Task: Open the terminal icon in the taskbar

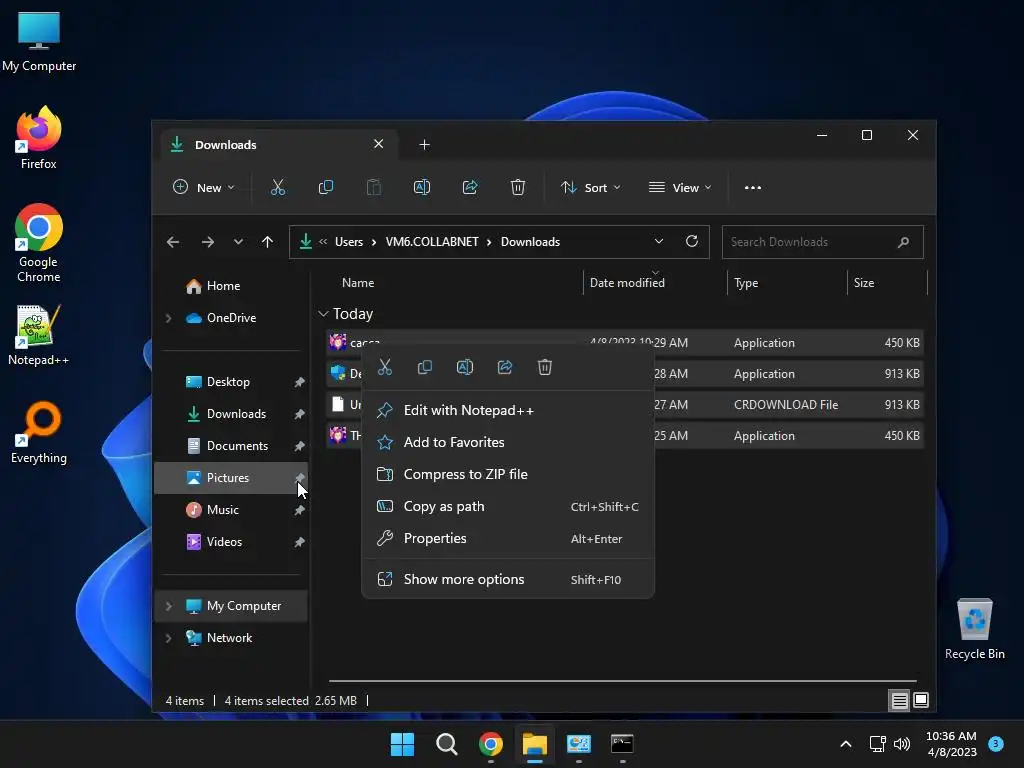Action: click(622, 744)
